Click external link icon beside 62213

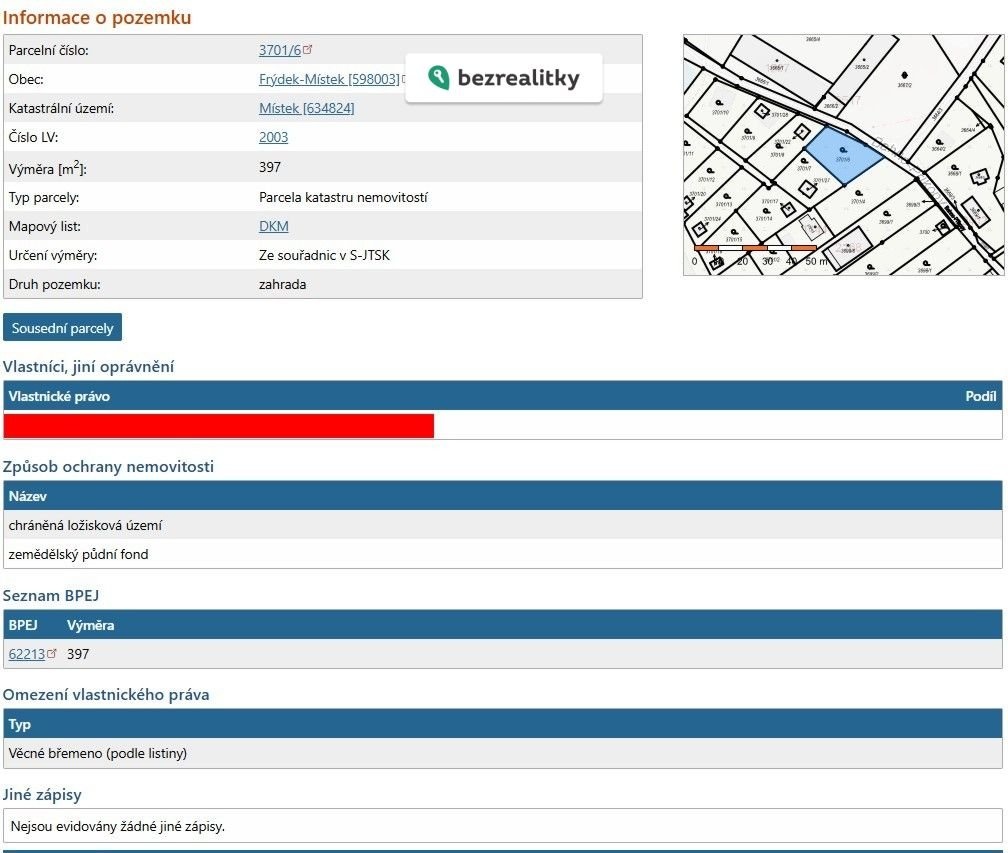52,653
